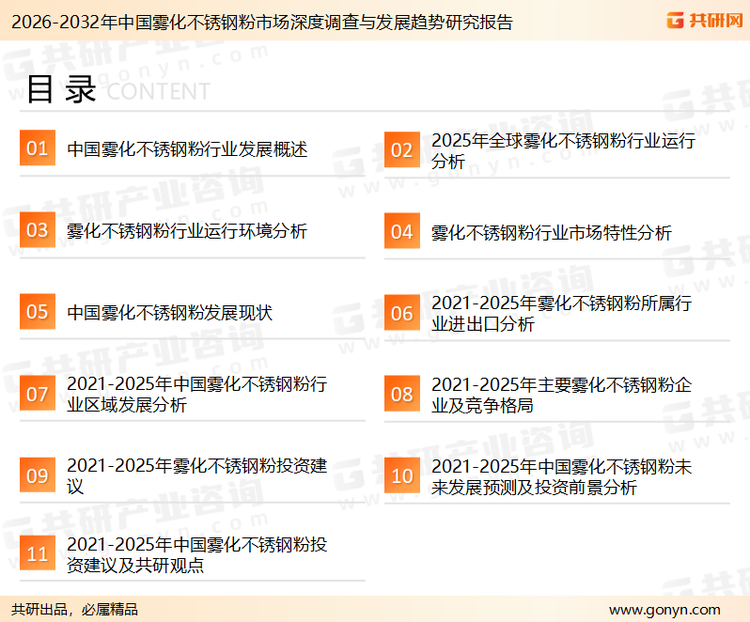The image size is (750, 622).
Task: Click the orange 05 number badge
Action: click(37, 311)
